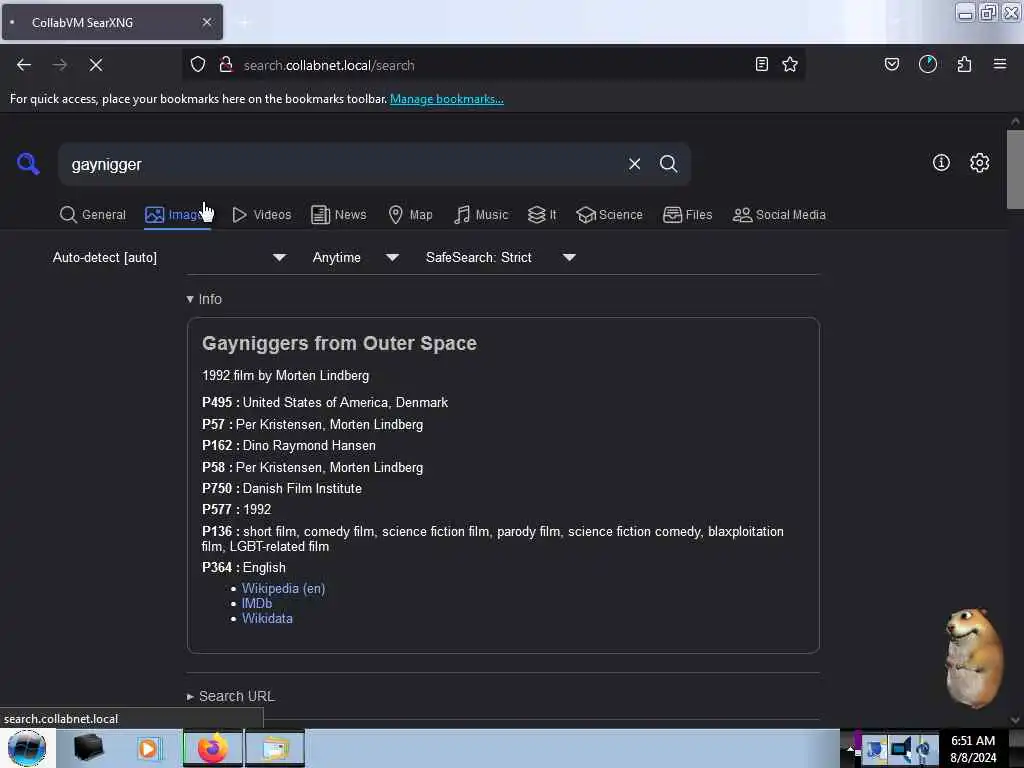Screen dimensions: 1024x768
Task: Click volume speaker tray icon
Action: [x=901, y=748]
